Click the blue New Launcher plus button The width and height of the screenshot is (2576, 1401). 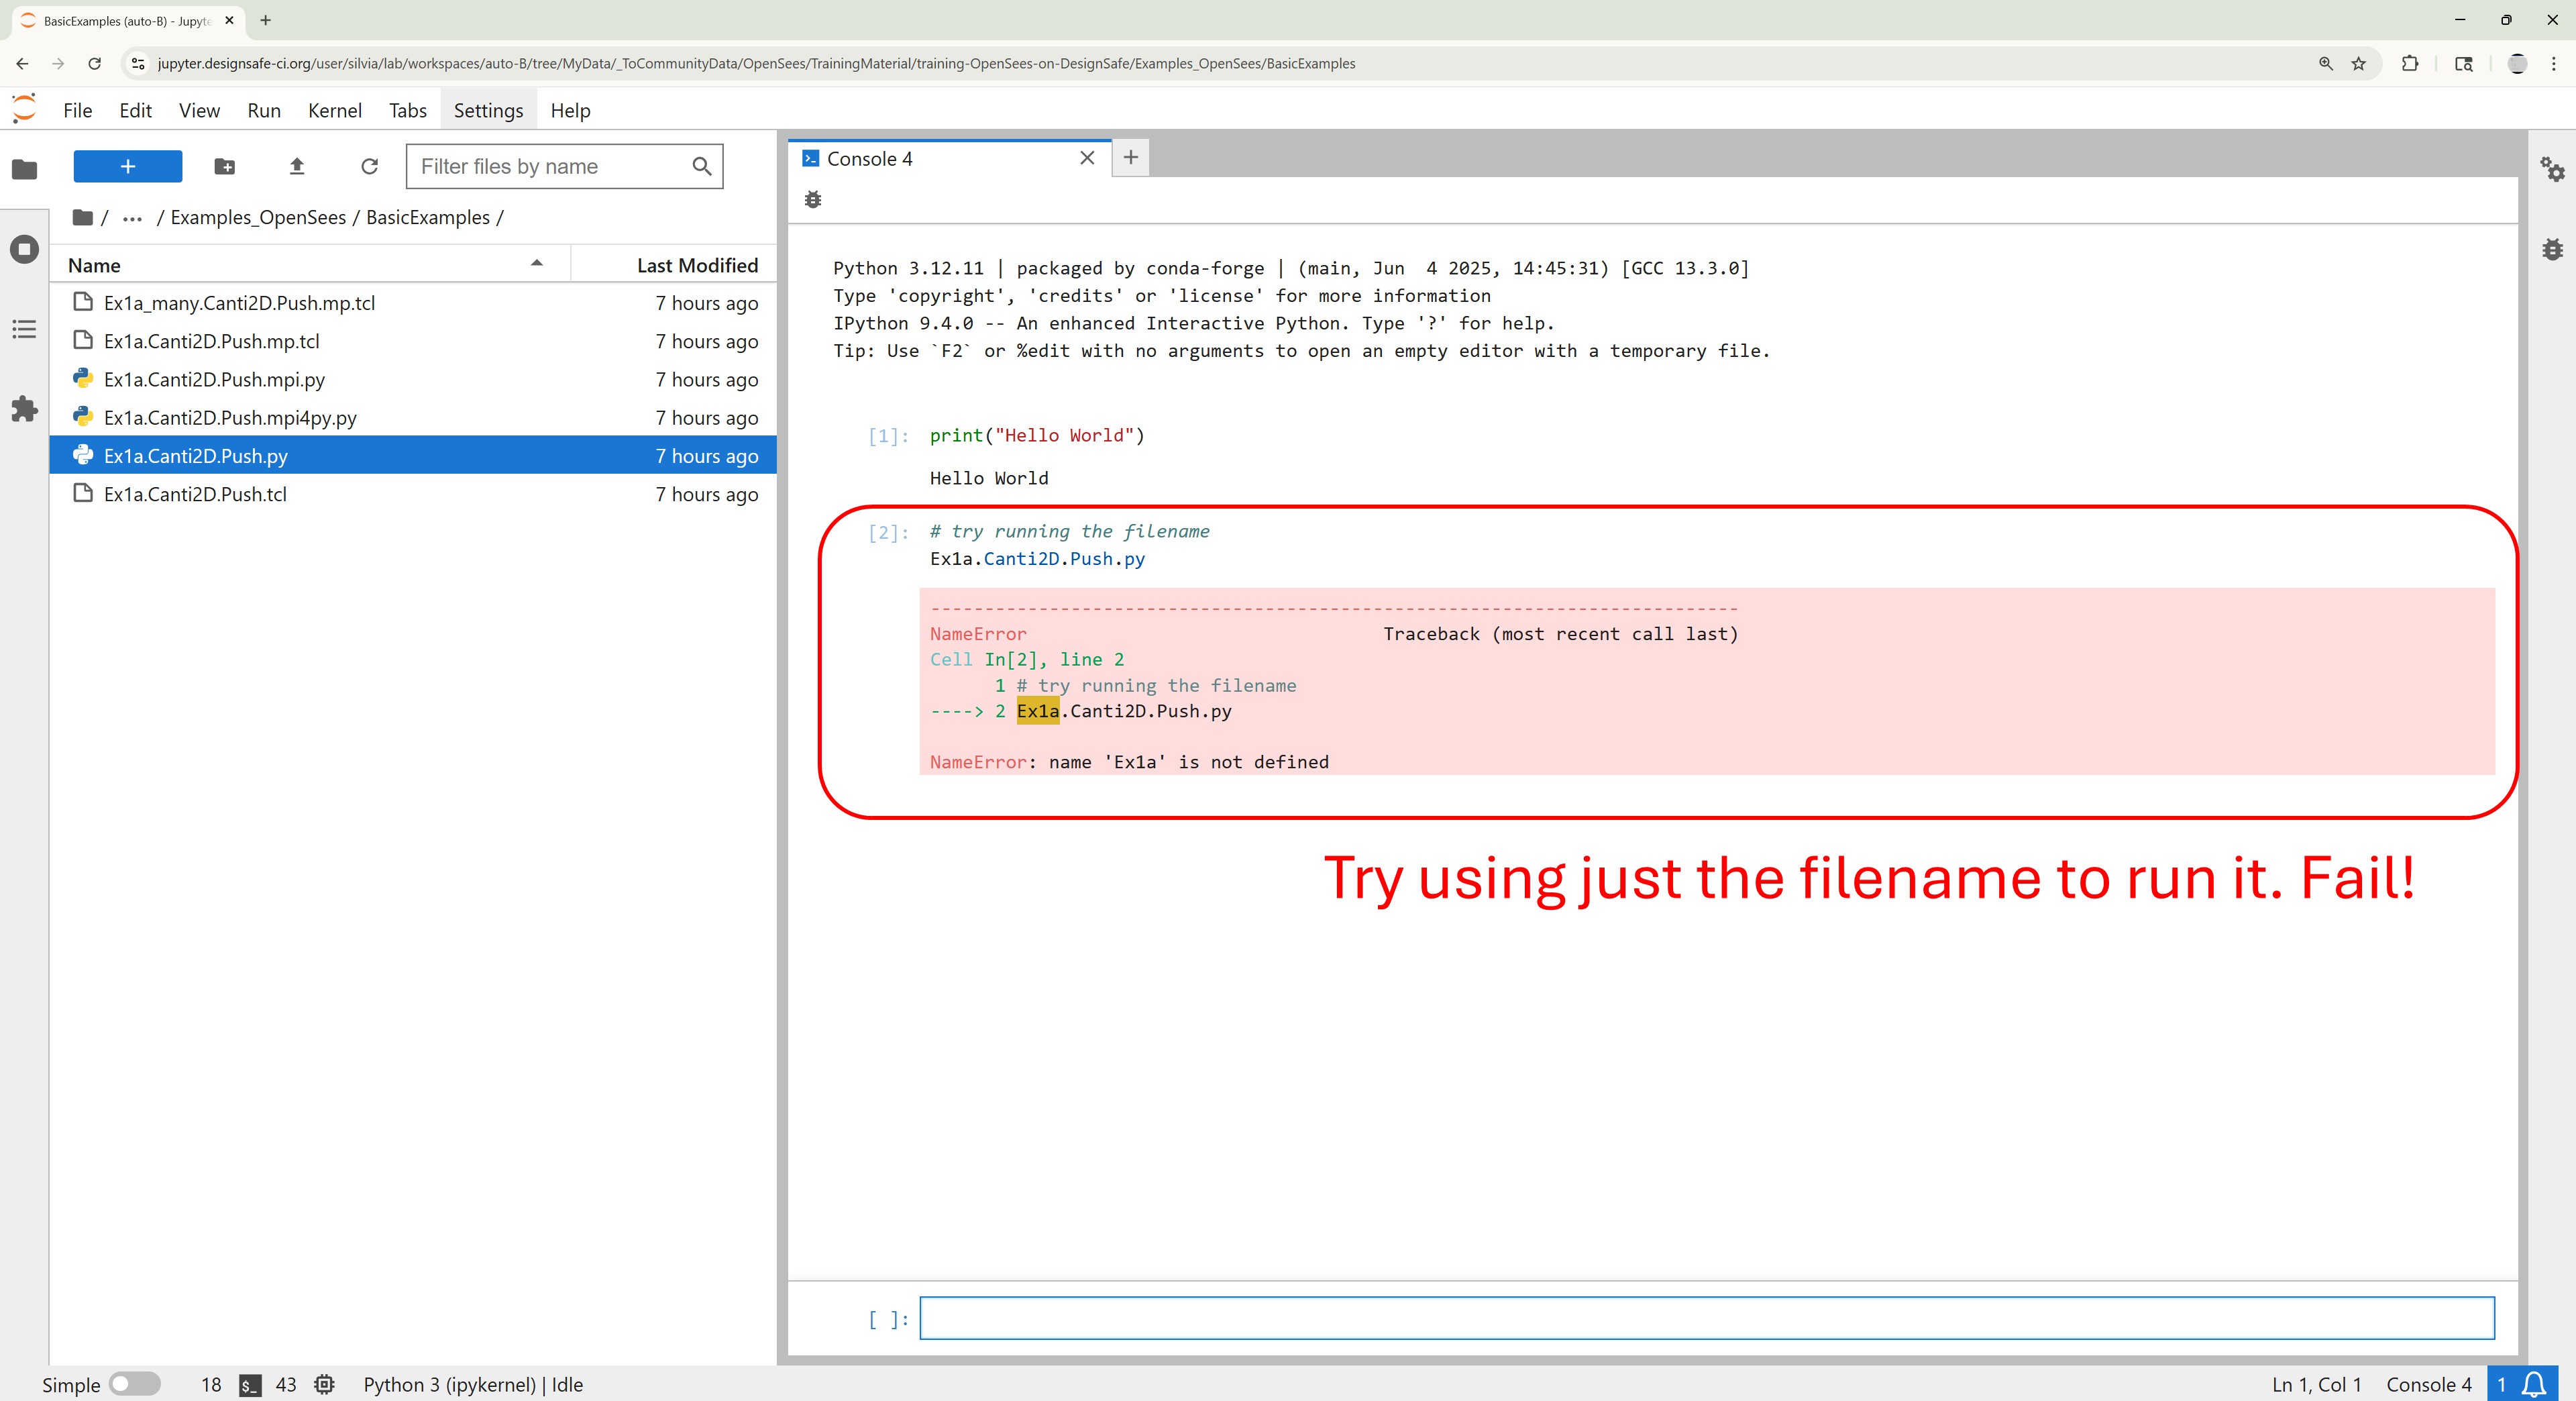click(127, 166)
